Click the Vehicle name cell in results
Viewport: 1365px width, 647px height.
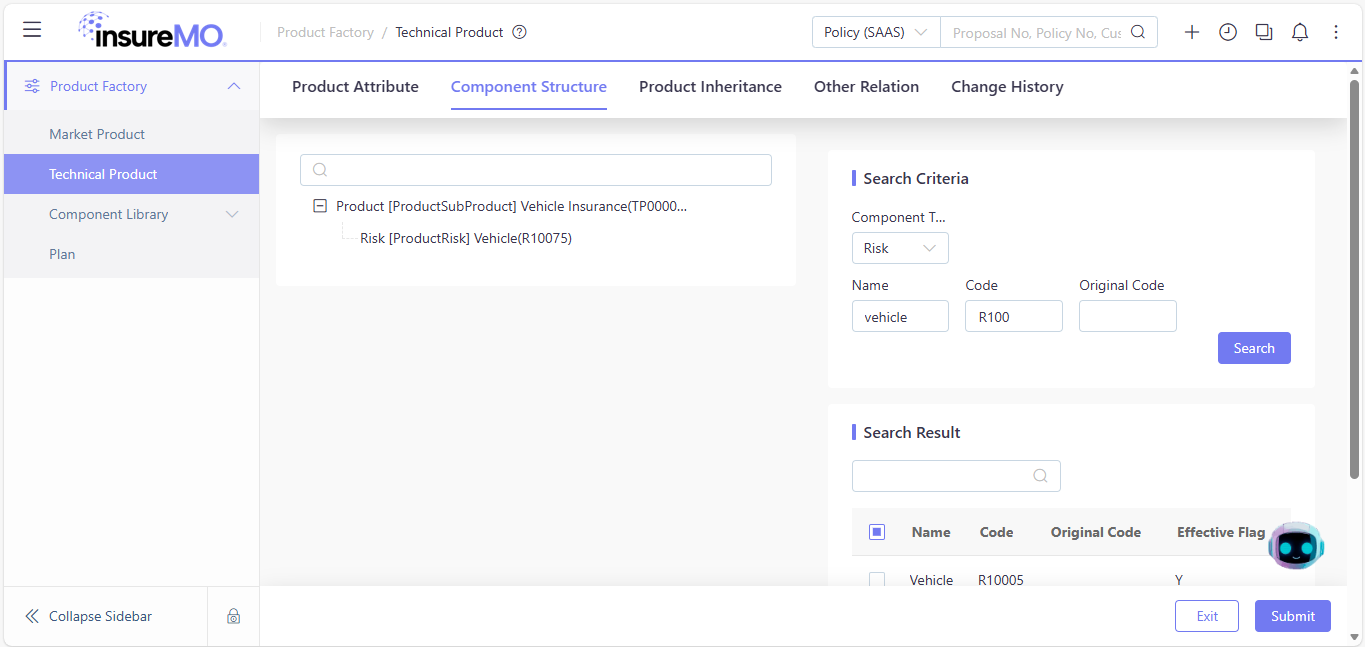click(x=931, y=580)
